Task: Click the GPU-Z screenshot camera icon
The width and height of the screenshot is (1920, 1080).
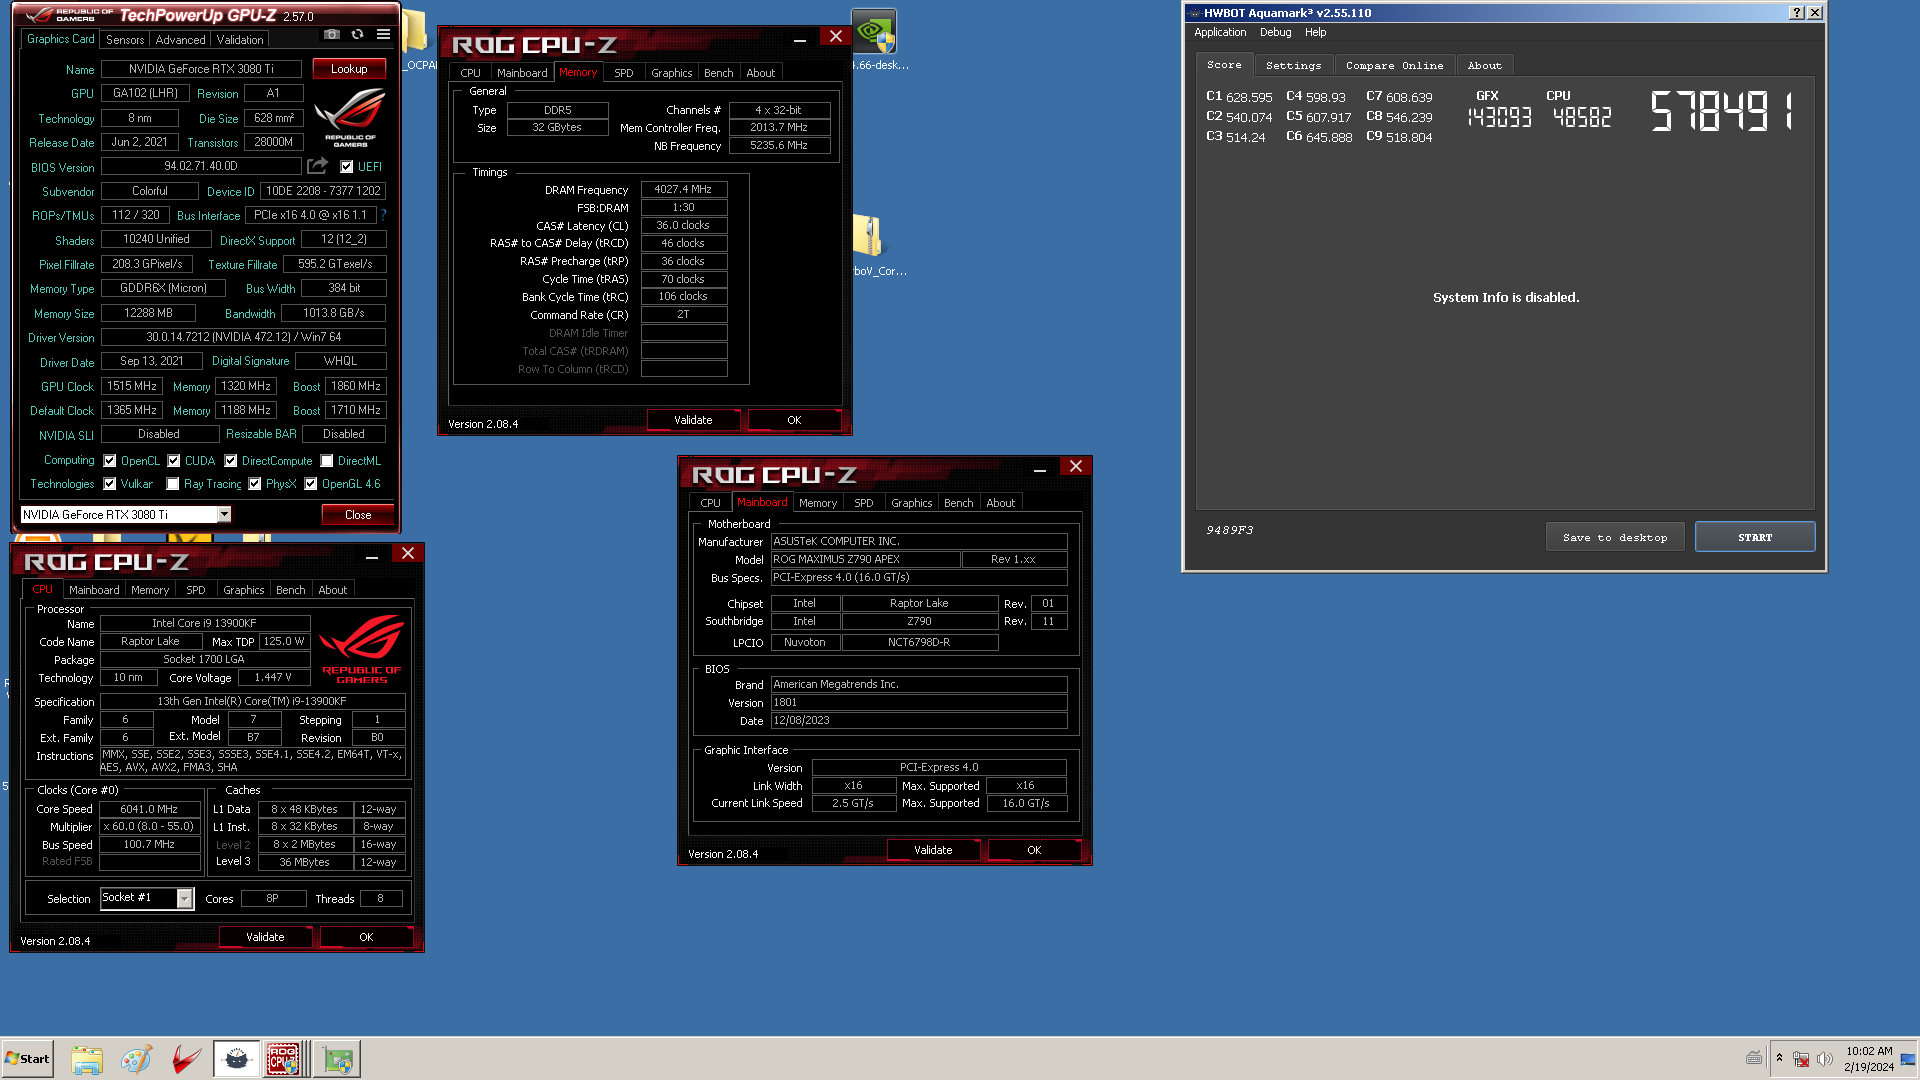Action: pos(331,34)
